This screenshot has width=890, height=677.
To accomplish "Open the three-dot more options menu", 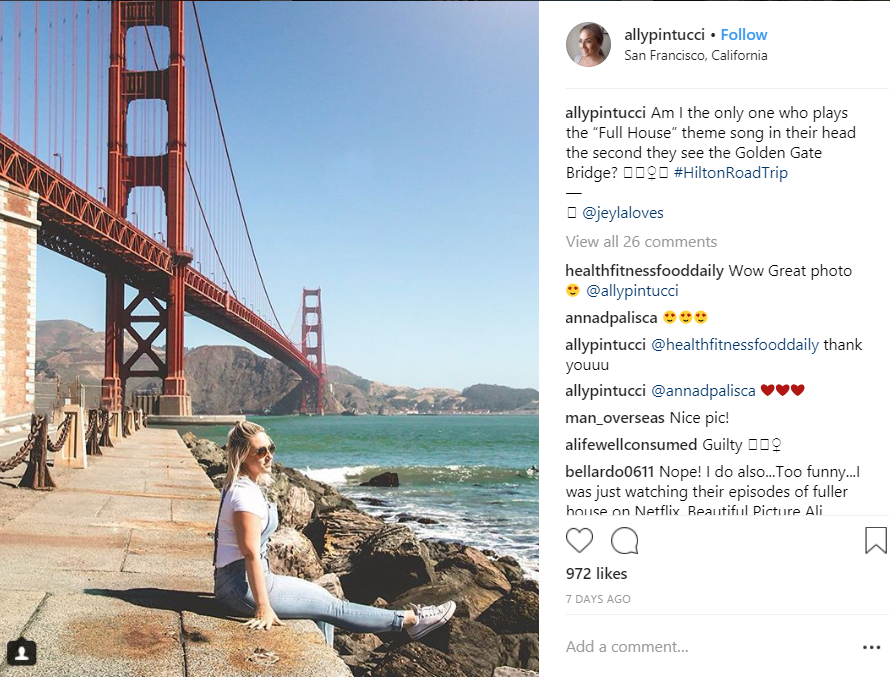I will pos(871,647).
